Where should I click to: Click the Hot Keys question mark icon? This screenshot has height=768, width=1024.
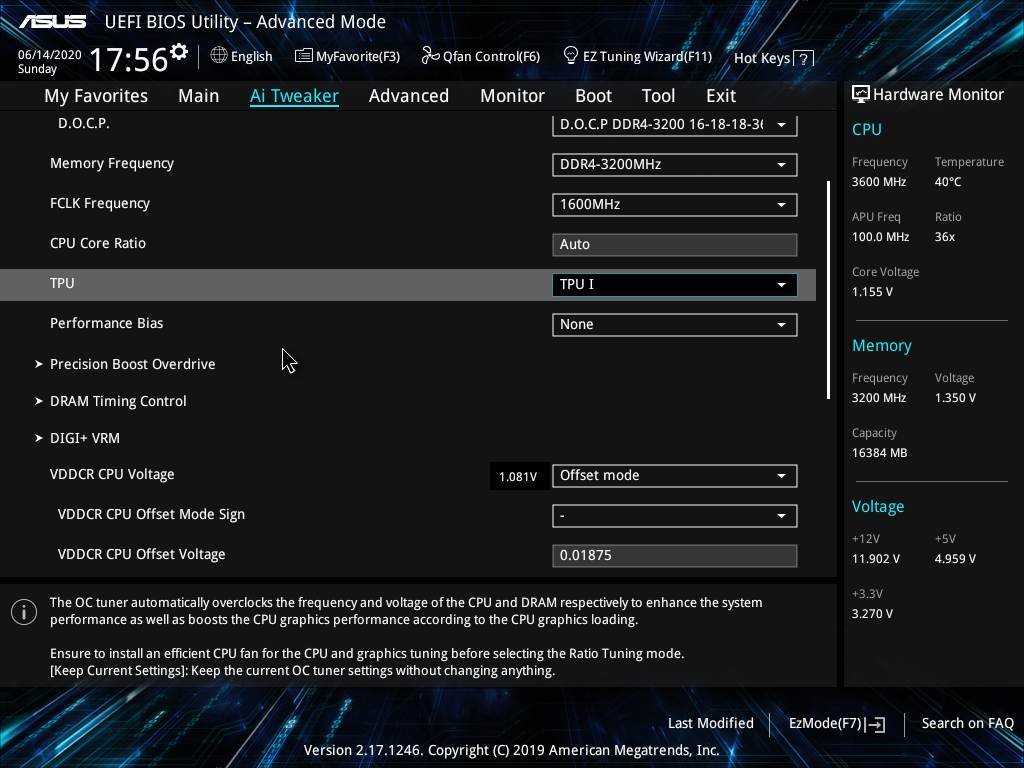(804, 59)
